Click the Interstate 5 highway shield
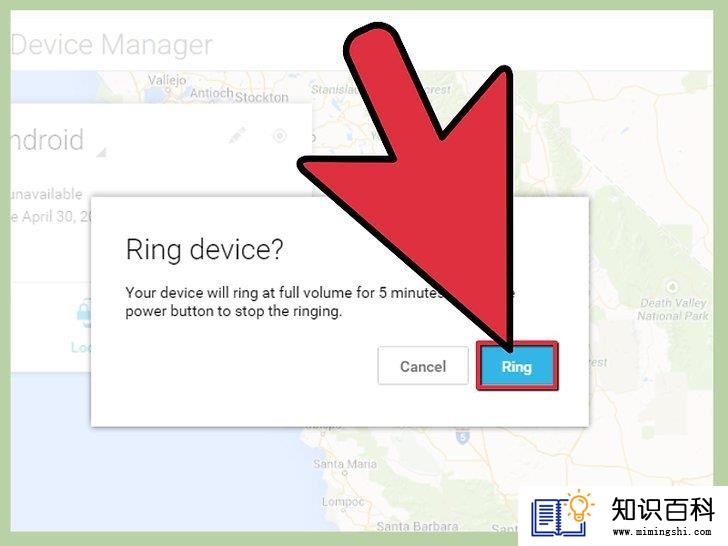Viewport: 728px width, 546px height. [x=462, y=436]
